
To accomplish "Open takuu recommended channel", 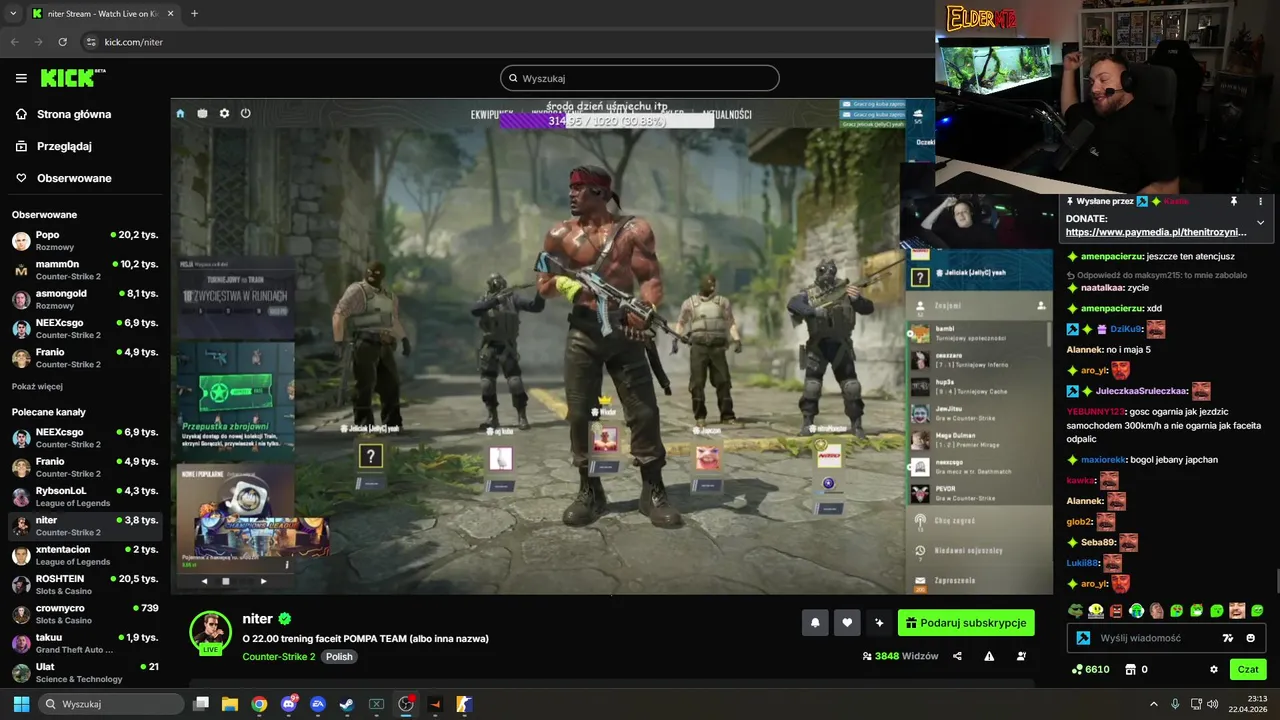I will [x=85, y=643].
